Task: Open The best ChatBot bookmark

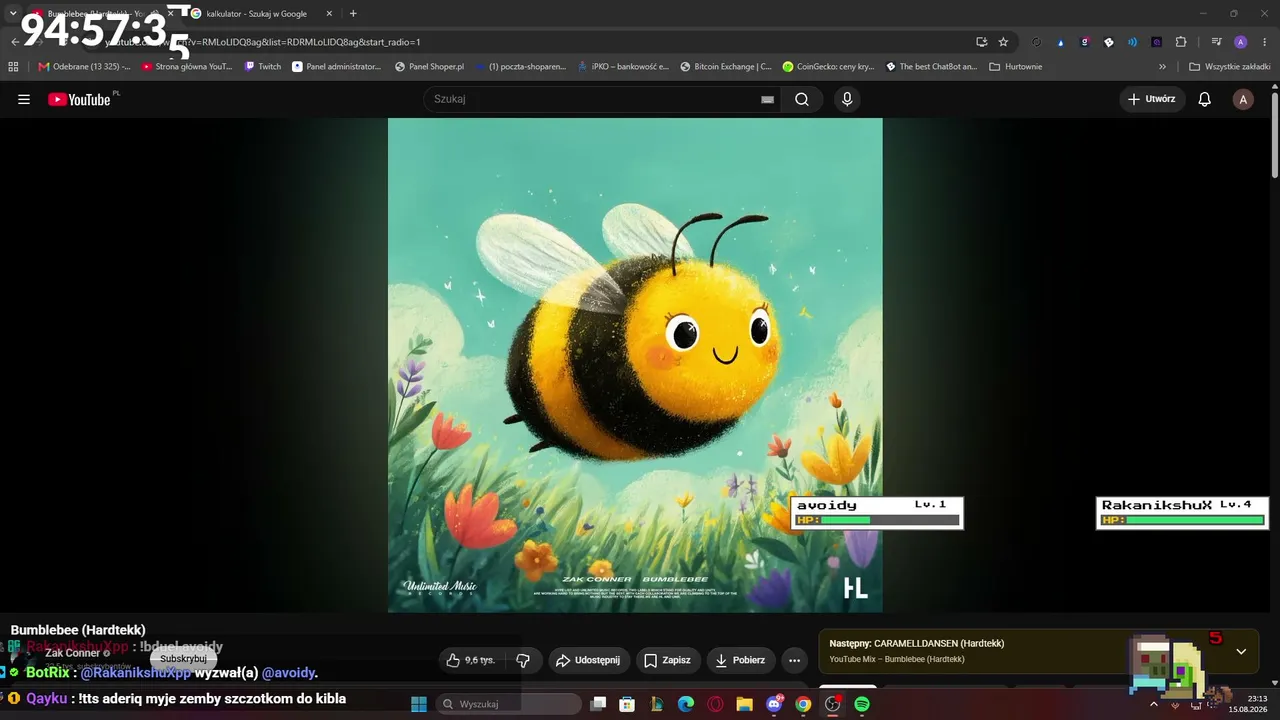Action: pos(932,67)
